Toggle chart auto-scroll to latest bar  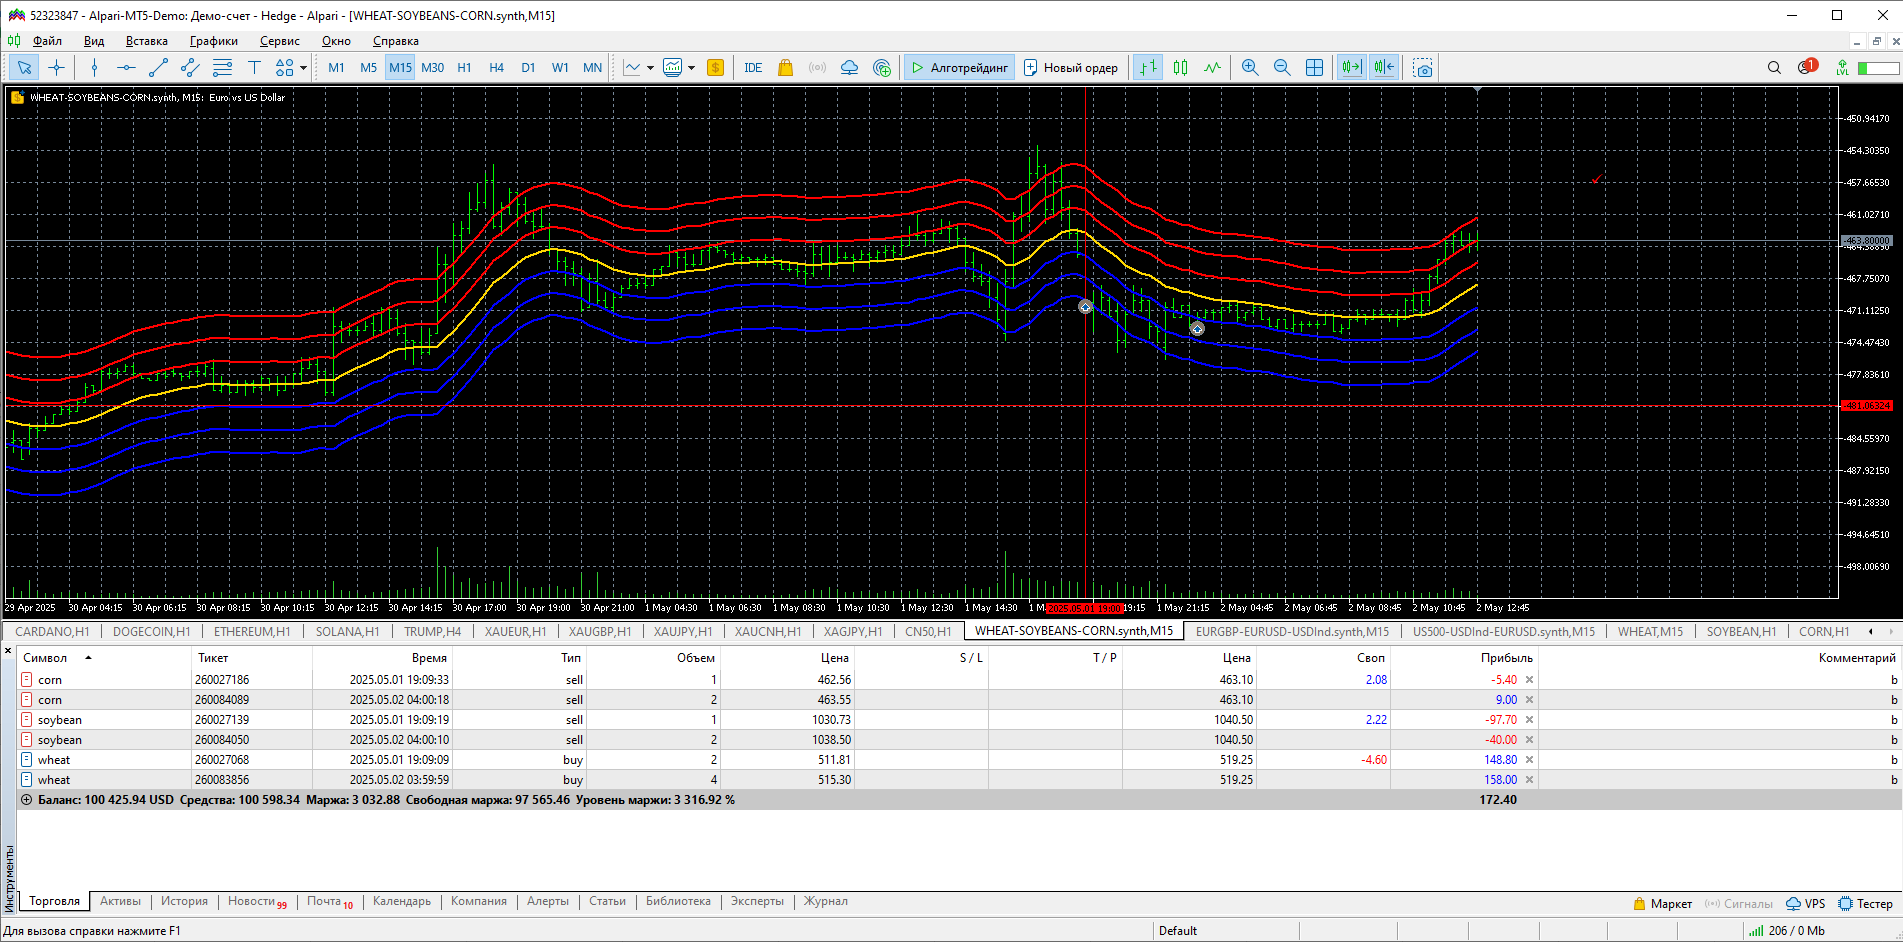pyautogui.click(x=1351, y=68)
